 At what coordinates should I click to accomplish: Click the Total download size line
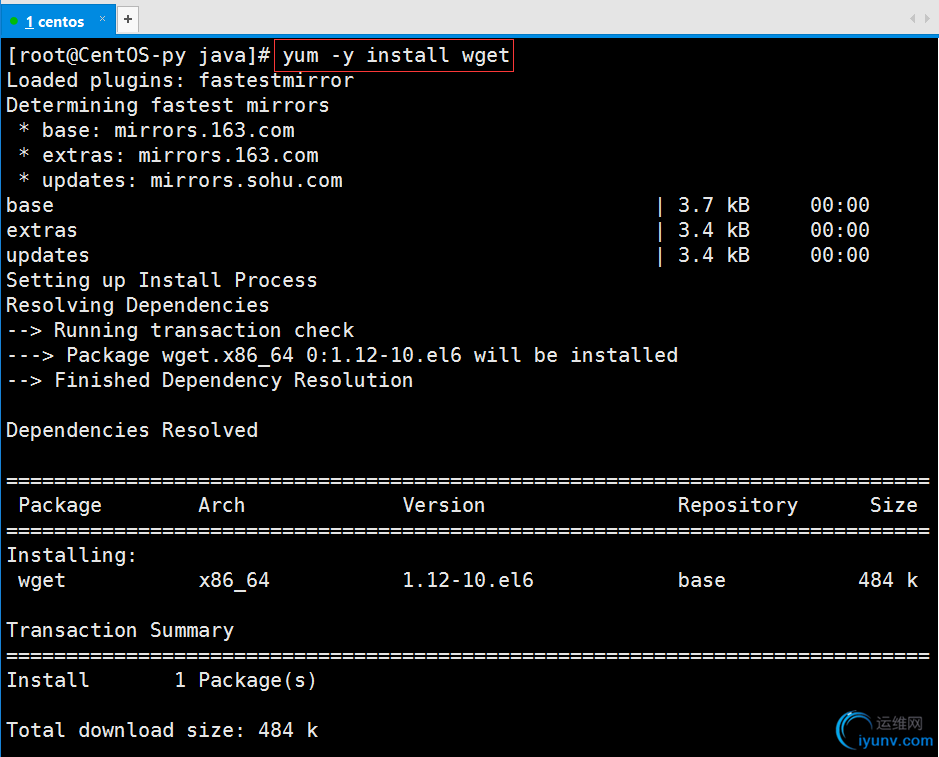point(162,731)
